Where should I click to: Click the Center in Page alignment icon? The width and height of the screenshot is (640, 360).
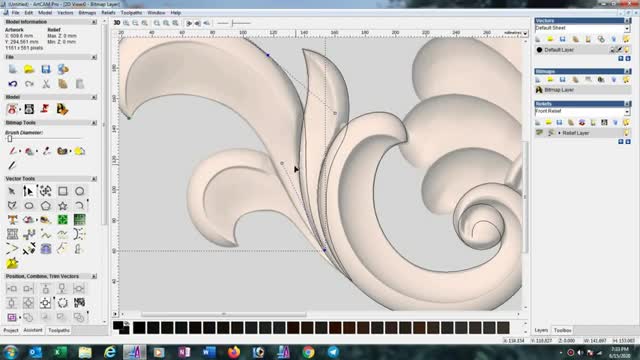click(45, 303)
